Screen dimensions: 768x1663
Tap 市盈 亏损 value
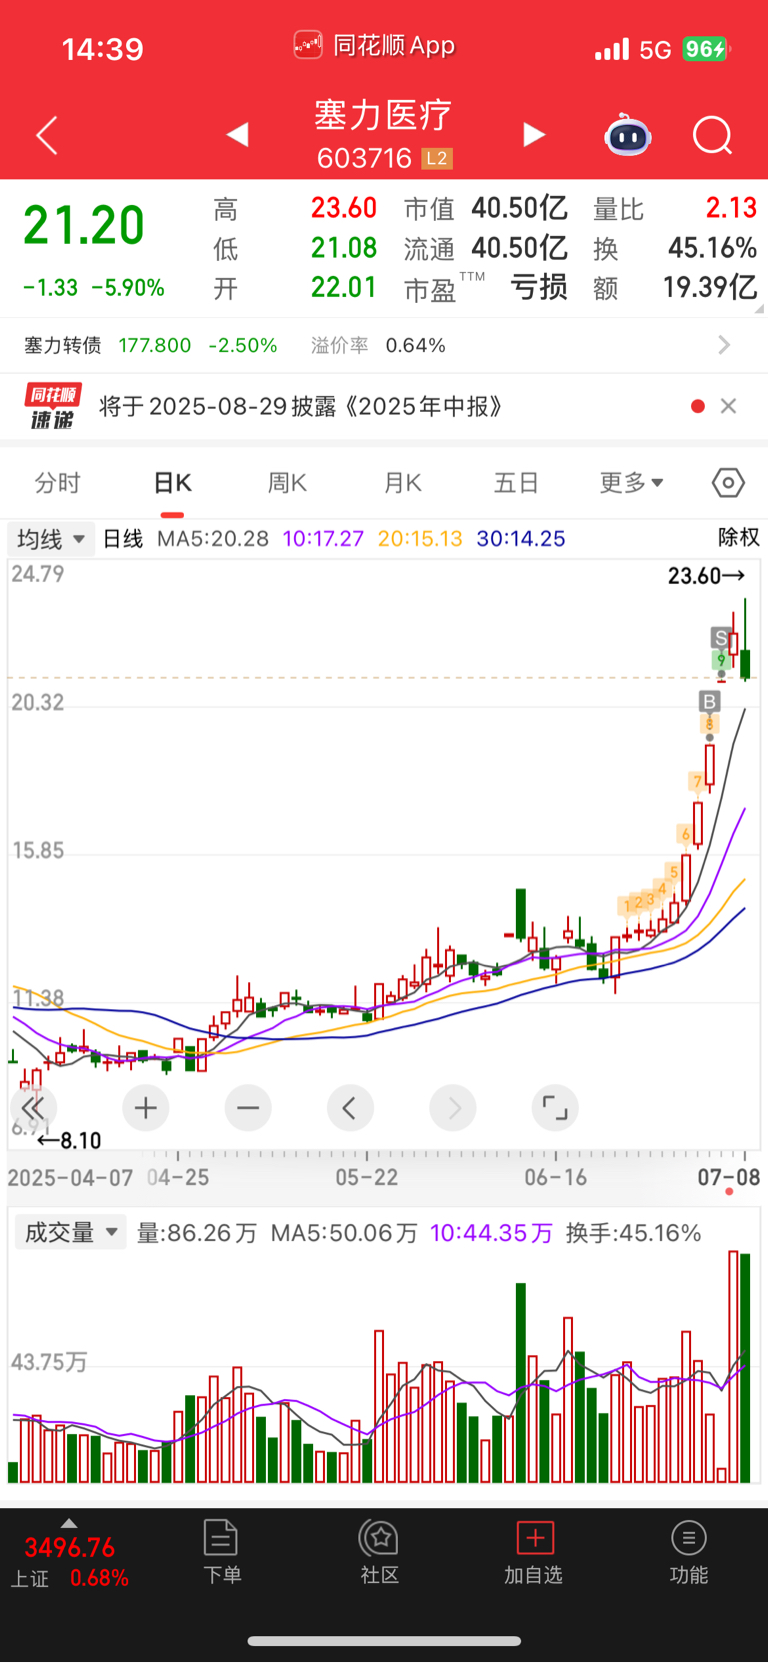tap(539, 288)
